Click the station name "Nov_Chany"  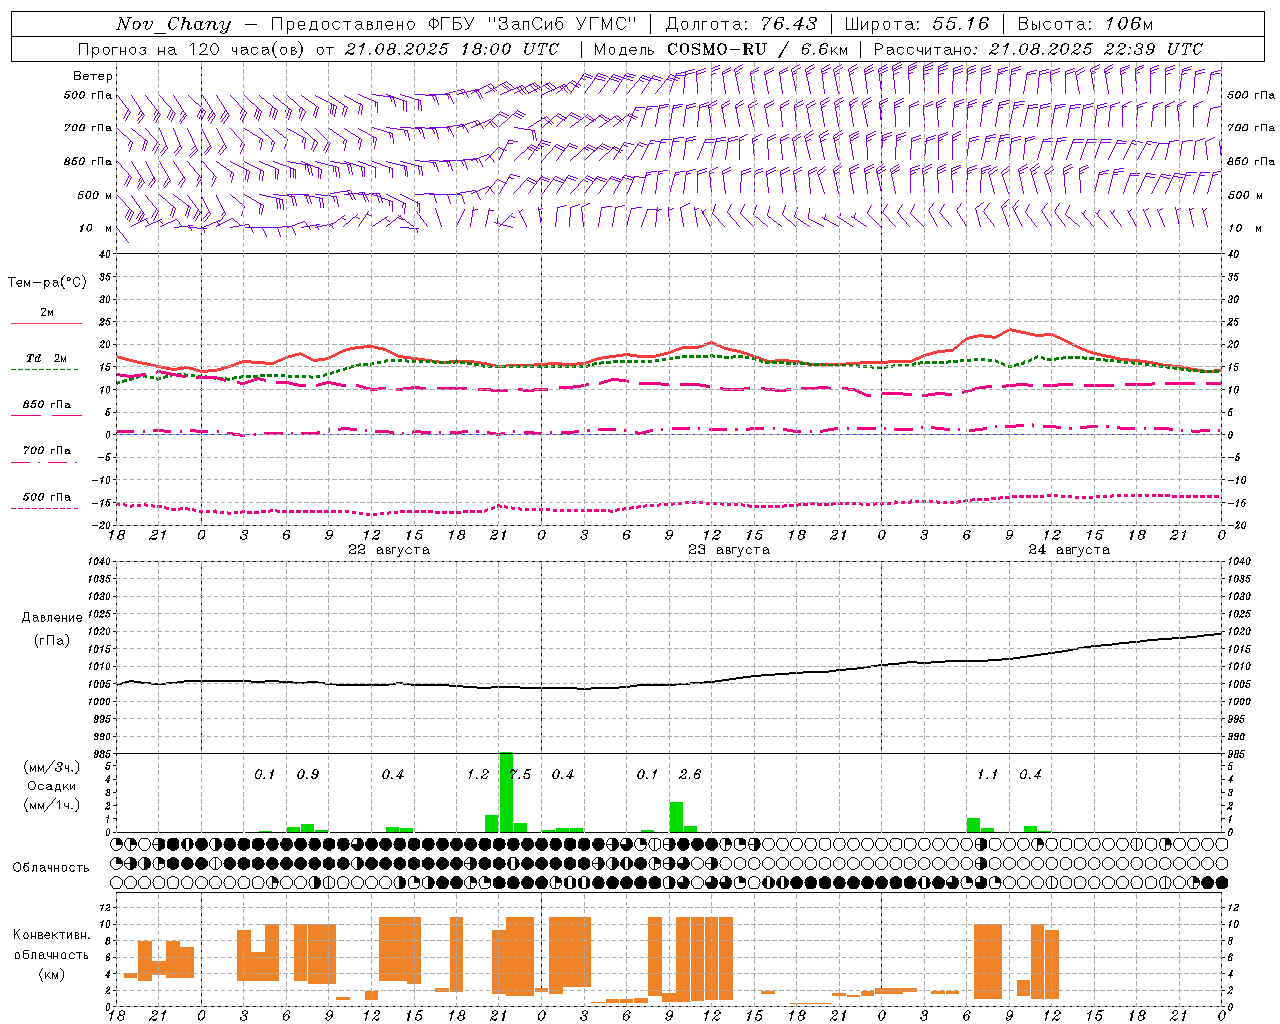173,24
